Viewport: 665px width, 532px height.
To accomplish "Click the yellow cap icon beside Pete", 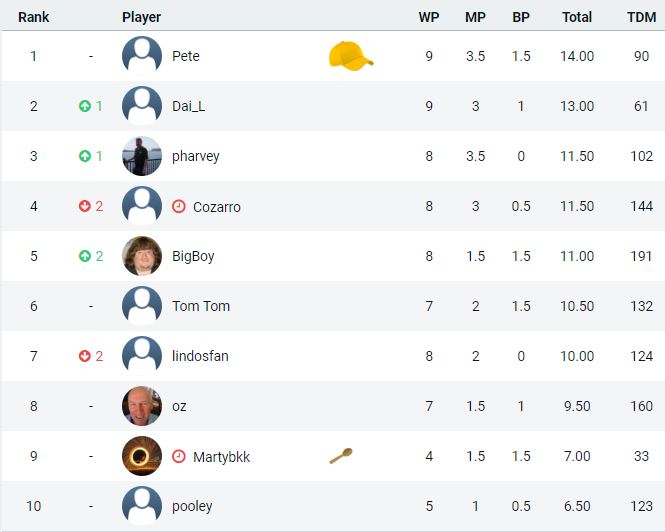I will tap(351, 56).
